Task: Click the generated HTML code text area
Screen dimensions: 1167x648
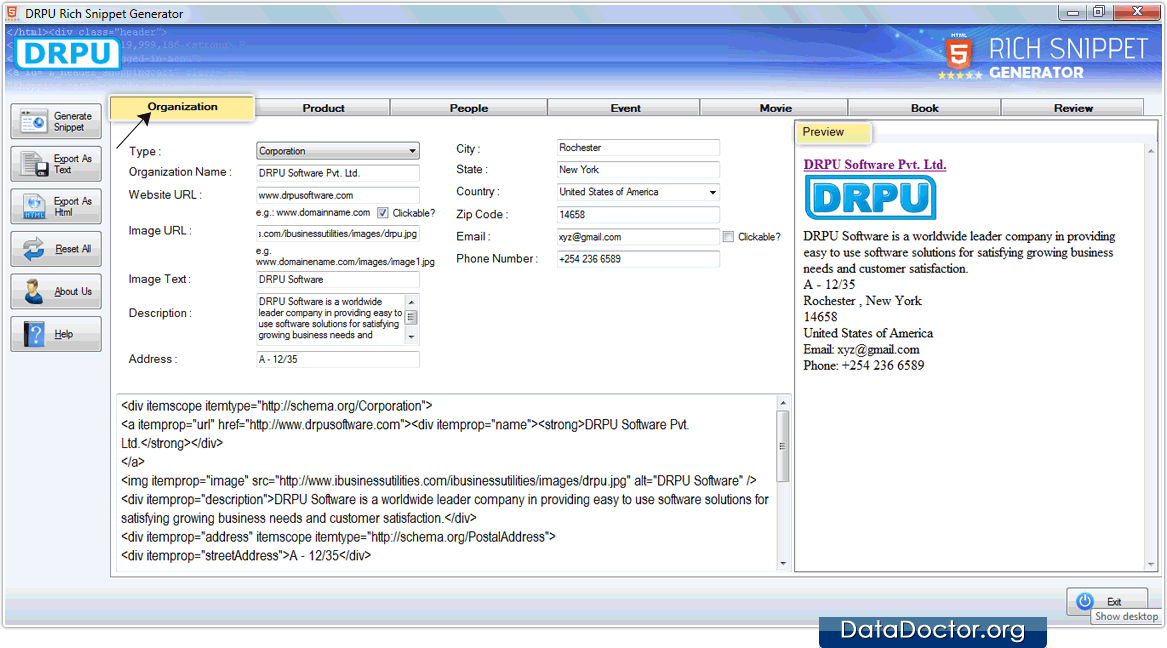Action: pos(447,483)
